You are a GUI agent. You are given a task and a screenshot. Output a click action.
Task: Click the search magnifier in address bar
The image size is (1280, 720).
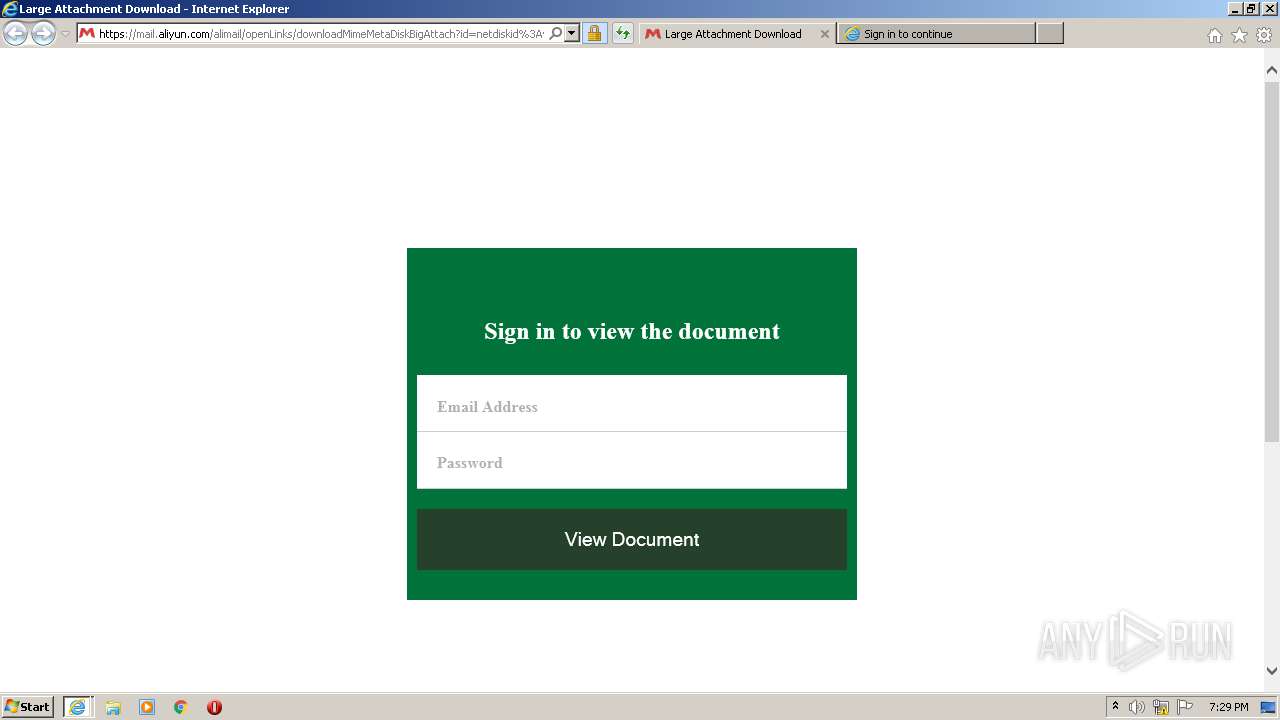tap(556, 34)
